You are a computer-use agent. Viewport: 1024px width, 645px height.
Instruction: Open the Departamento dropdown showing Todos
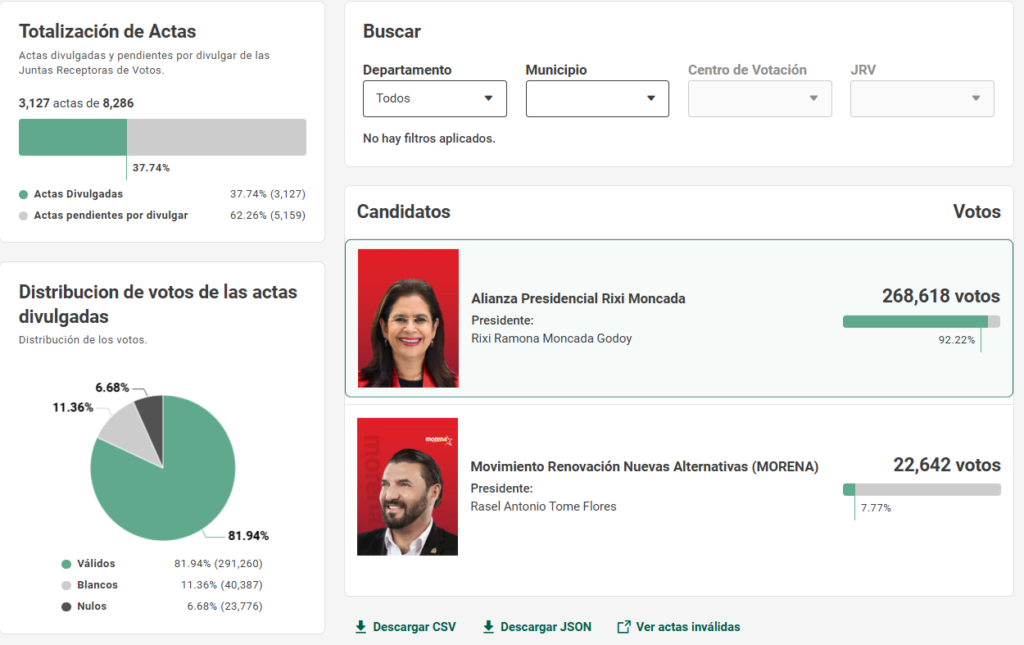[435, 99]
